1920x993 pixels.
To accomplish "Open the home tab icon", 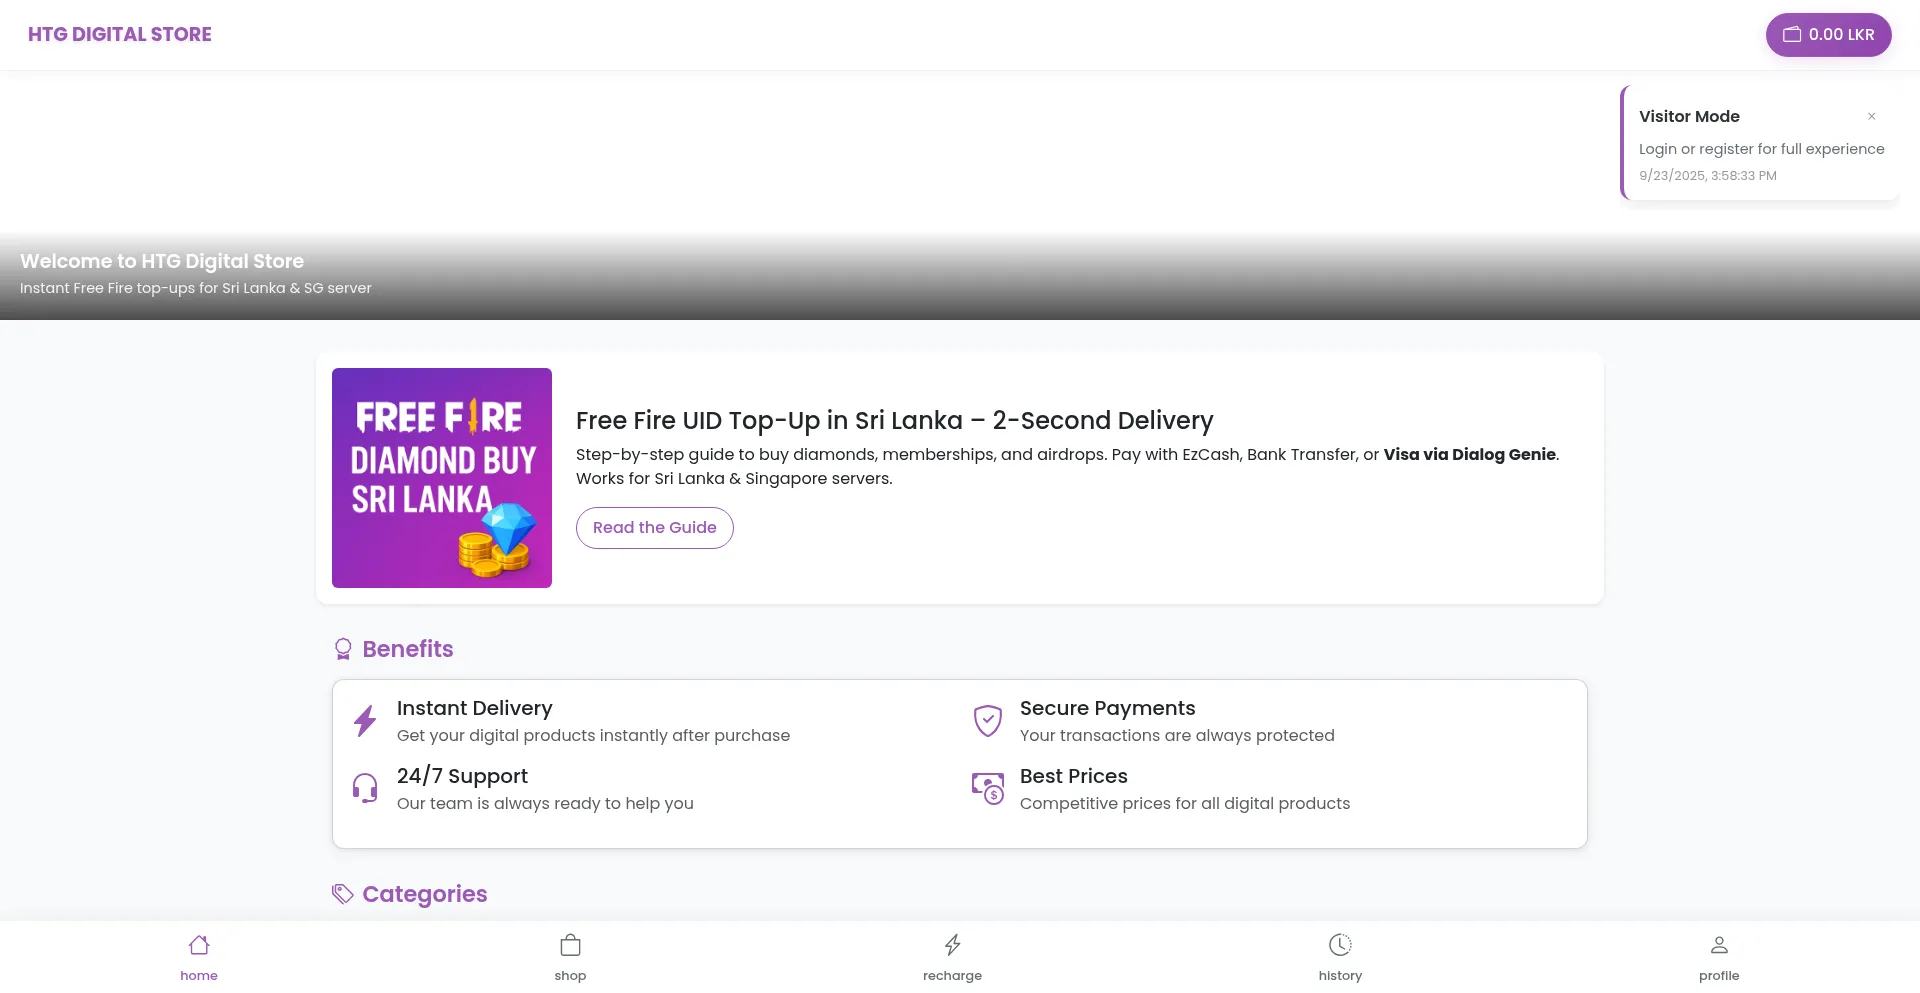I will [199, 945].
